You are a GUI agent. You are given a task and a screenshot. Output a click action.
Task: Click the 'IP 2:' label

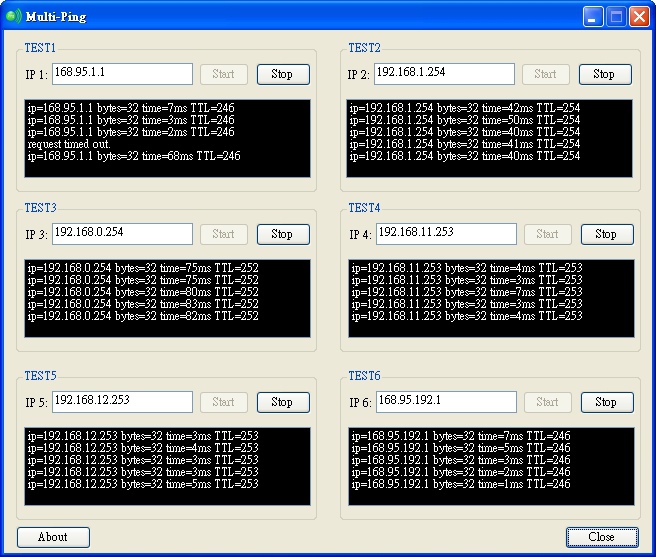359,75
